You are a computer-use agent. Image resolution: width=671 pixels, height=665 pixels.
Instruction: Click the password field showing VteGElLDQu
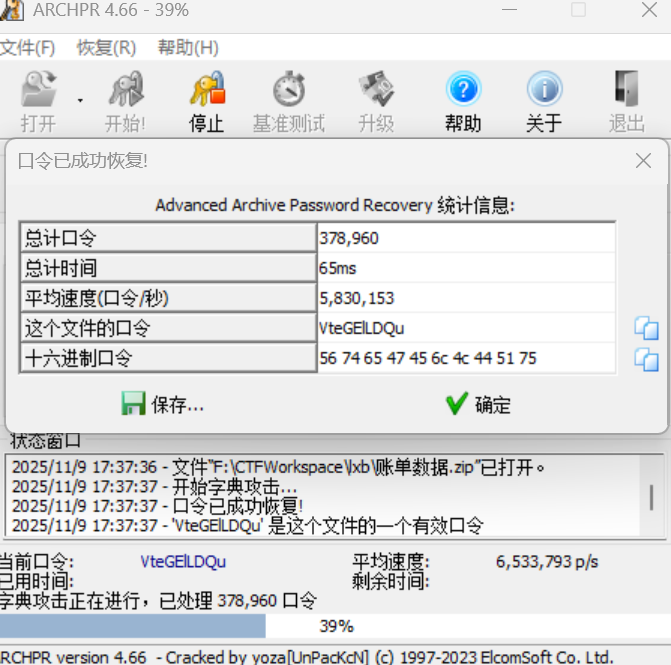coord(466,328)
